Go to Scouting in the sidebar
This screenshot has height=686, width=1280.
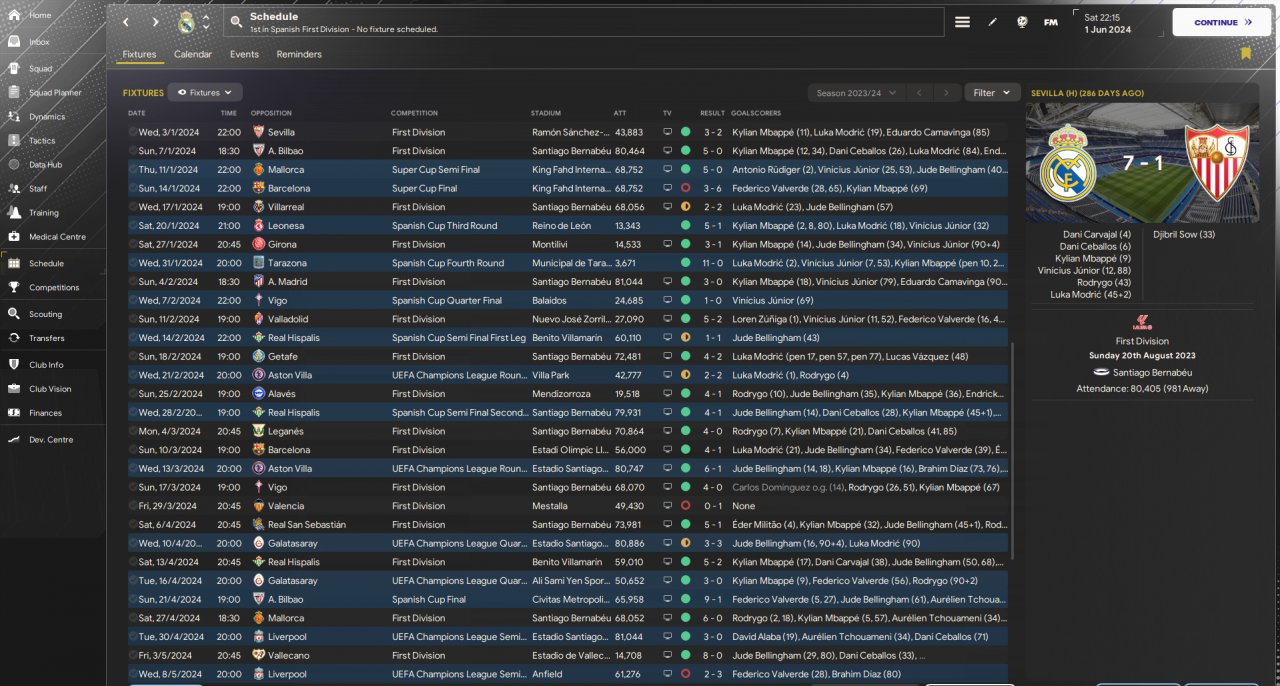click(45, 314)
